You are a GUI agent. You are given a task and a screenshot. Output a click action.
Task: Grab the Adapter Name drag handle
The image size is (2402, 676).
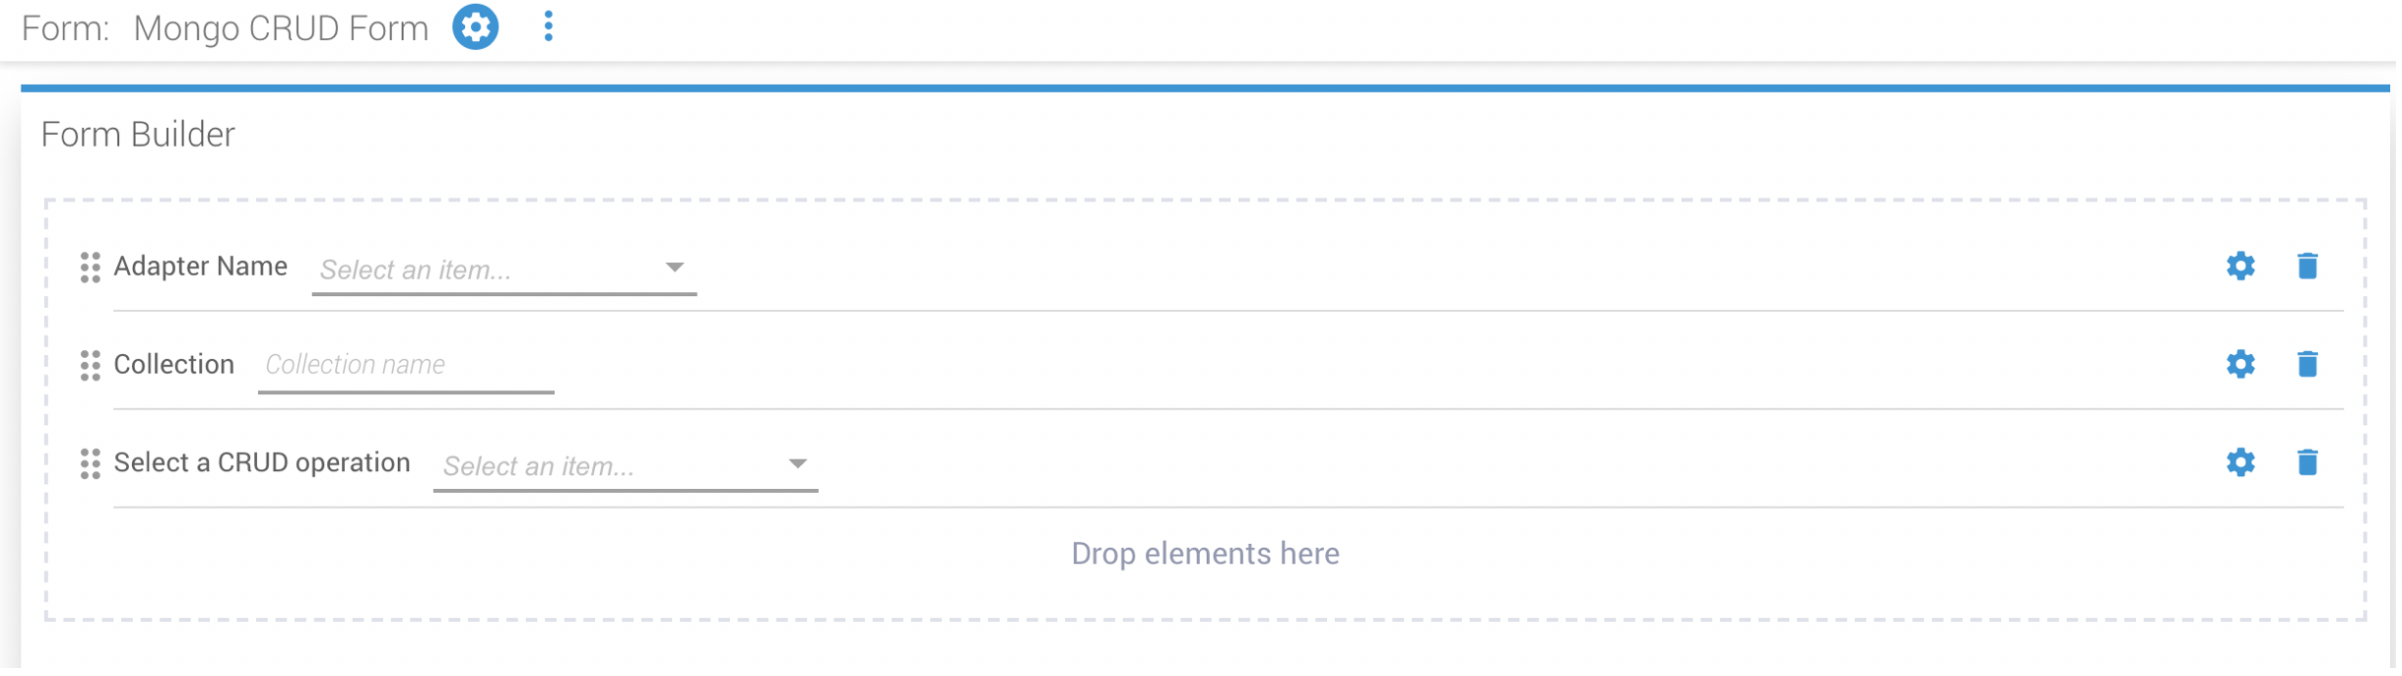coord(90,268)
